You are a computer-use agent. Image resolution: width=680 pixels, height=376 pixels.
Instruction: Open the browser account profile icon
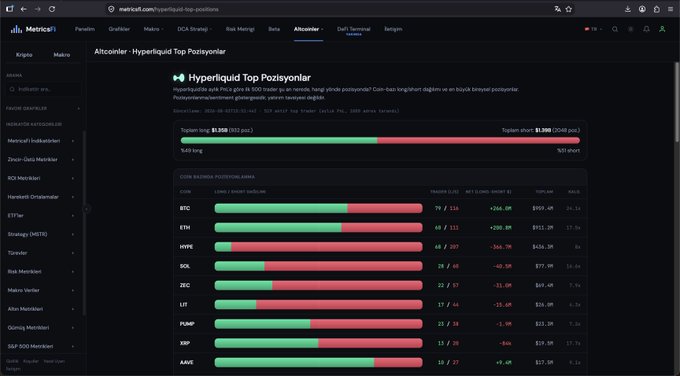642,9
